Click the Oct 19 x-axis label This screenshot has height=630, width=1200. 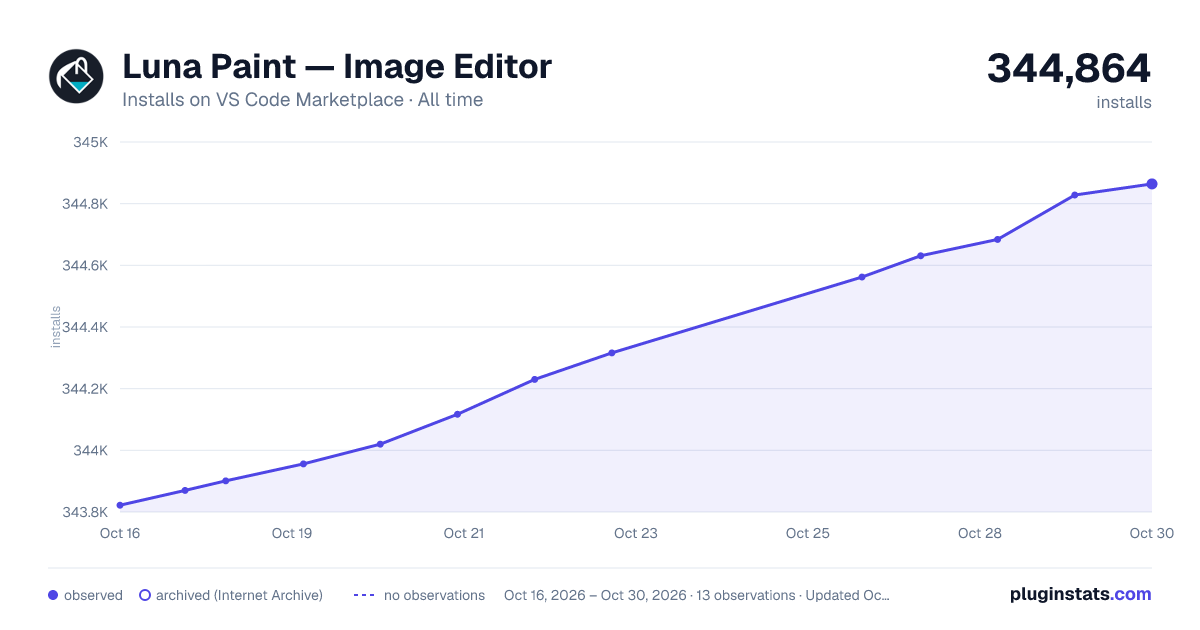[292, 533]
